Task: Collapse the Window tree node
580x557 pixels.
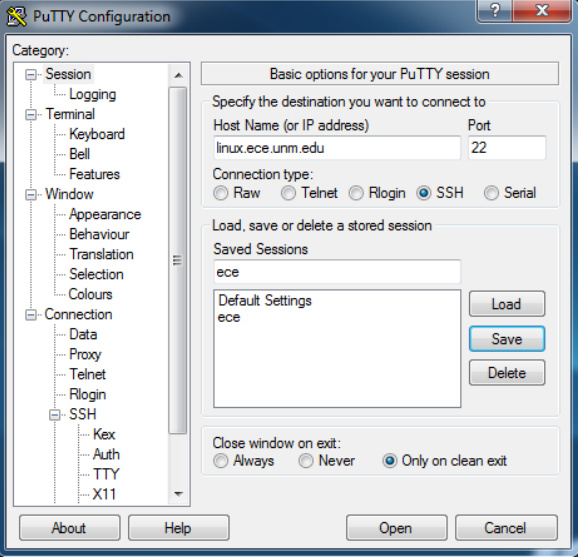Action: click(x=31, y=195)
